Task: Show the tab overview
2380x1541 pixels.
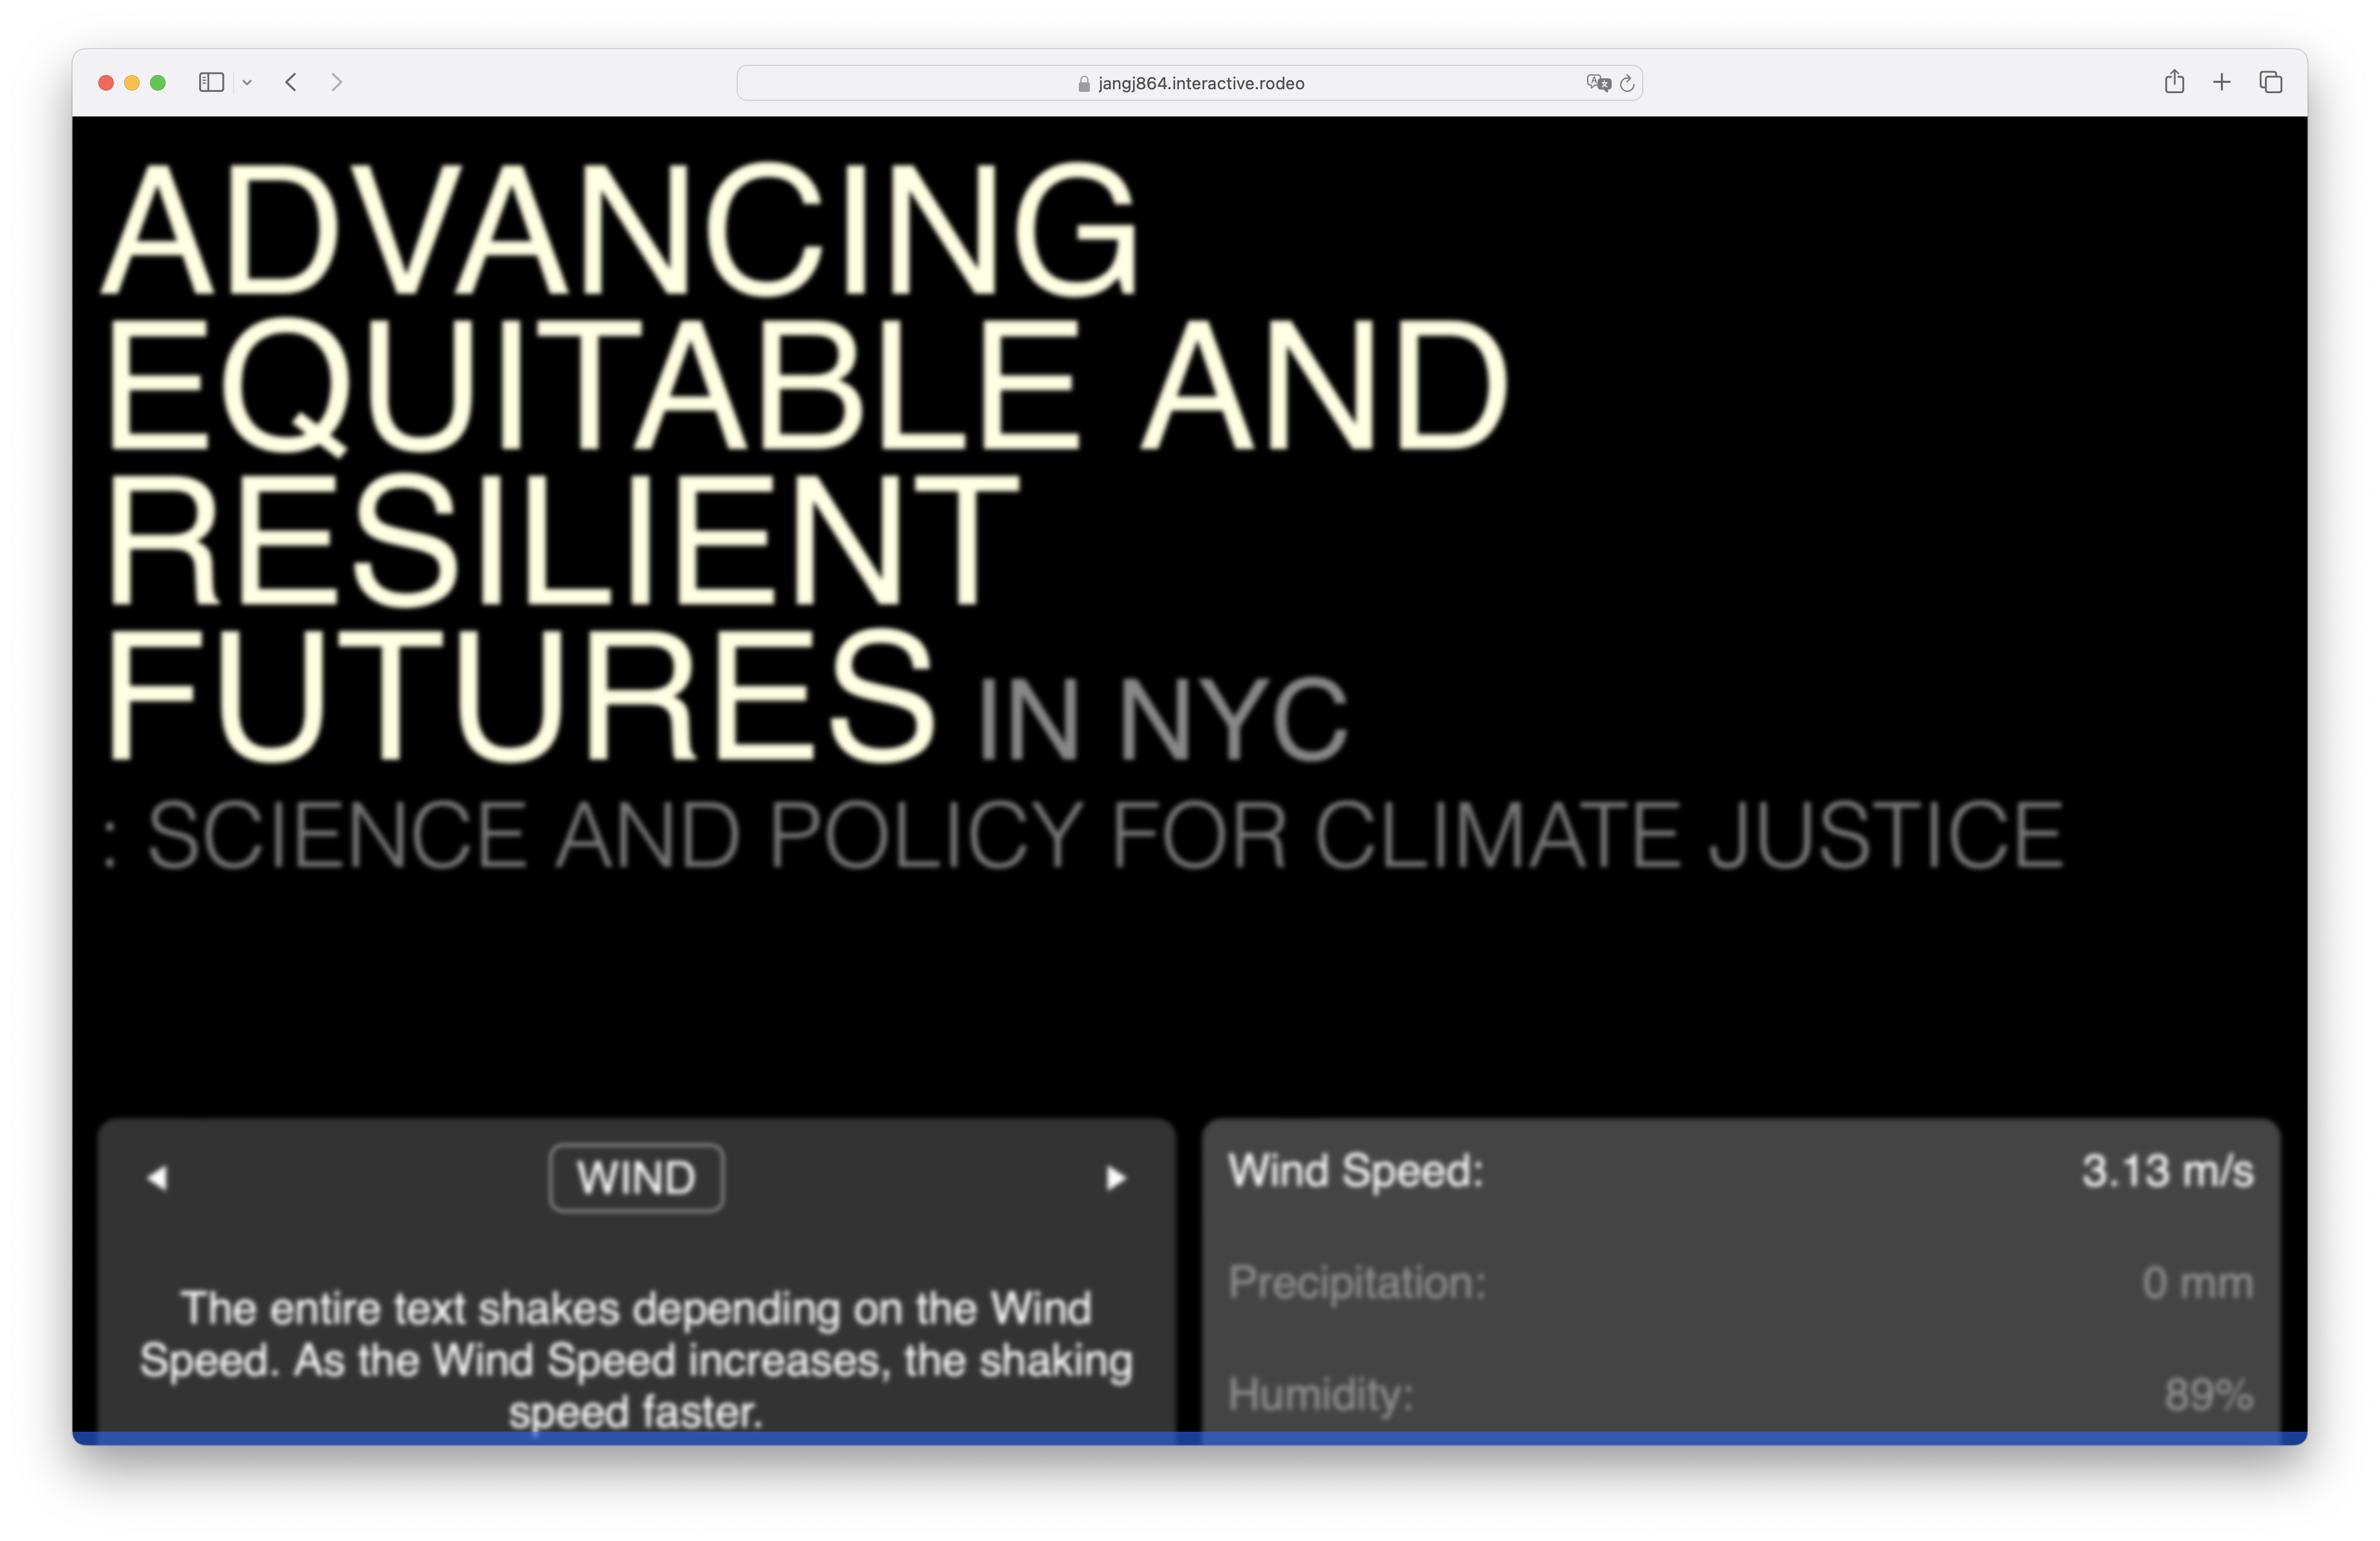Action: pyautogui.click(x=2271, y=82)
